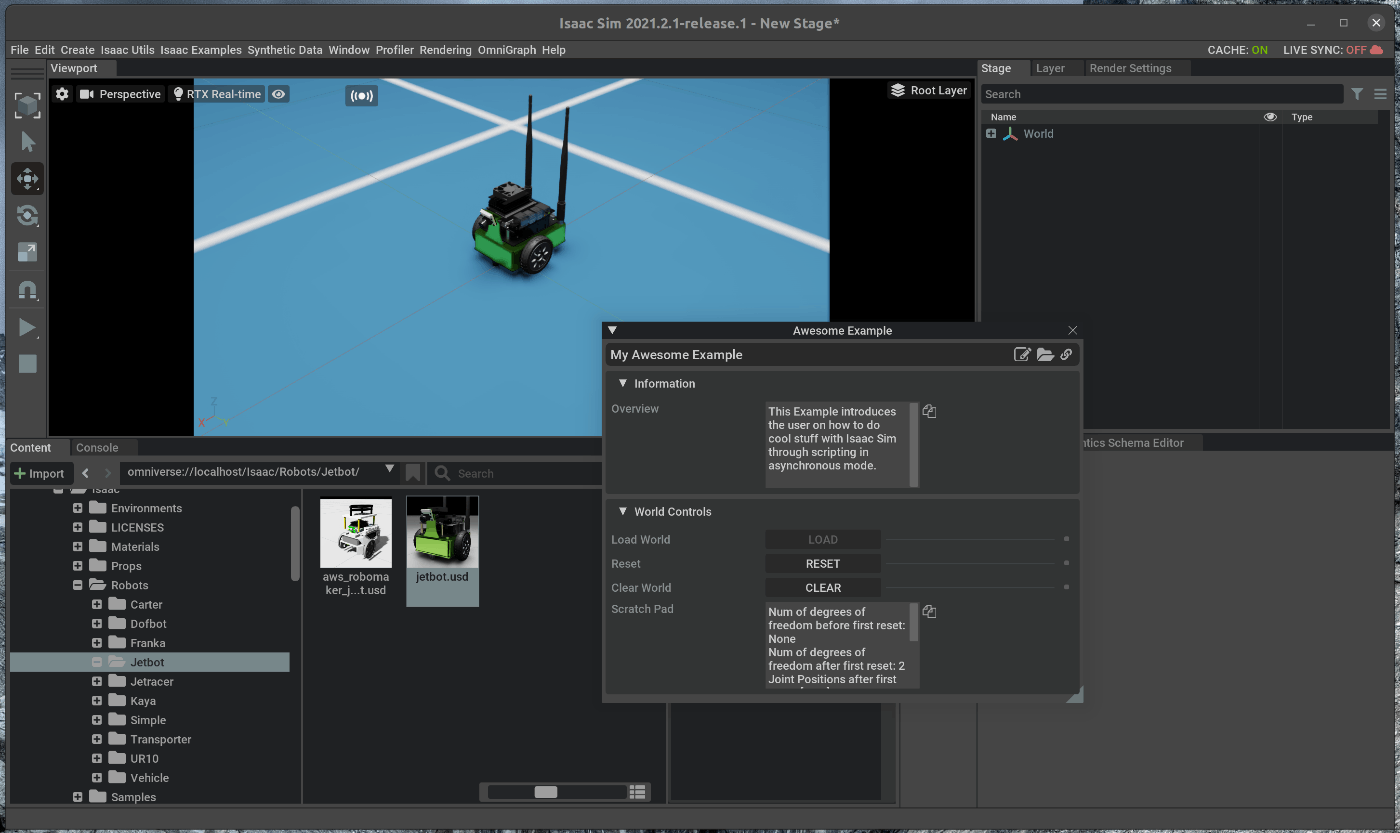This screenshot has width=1400, height=833.
Task: Open the Isaac Examples menu
Action: (201, 50)
